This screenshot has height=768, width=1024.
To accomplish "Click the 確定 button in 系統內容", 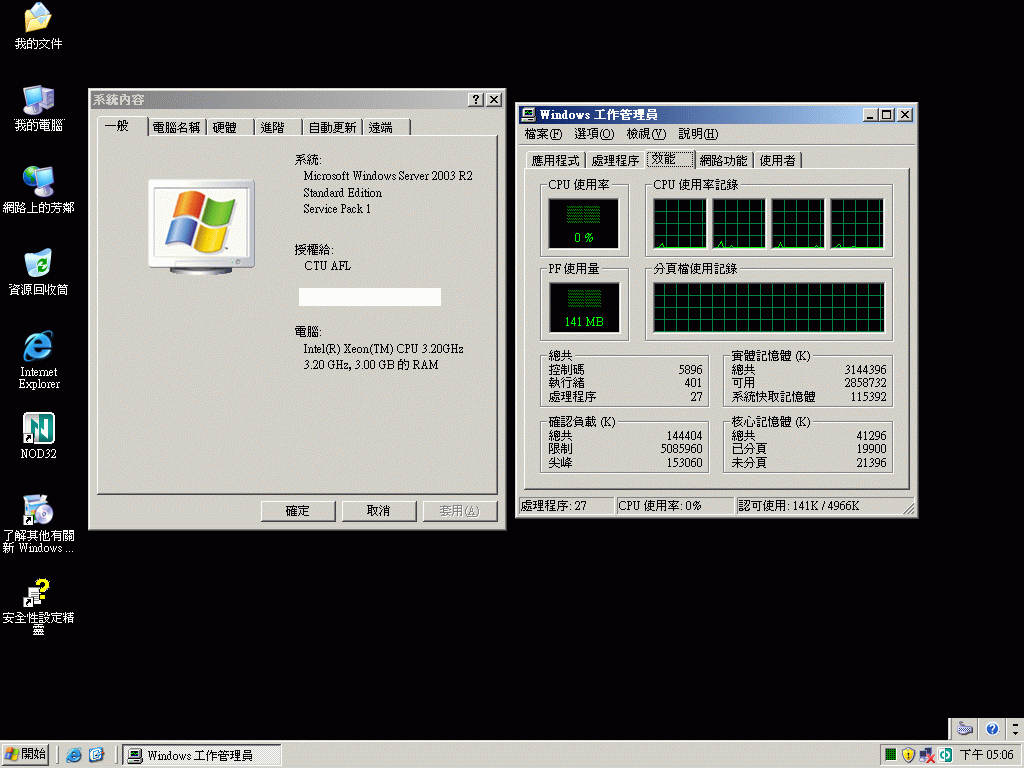I will pyautogui.click(x=298, y=511).
